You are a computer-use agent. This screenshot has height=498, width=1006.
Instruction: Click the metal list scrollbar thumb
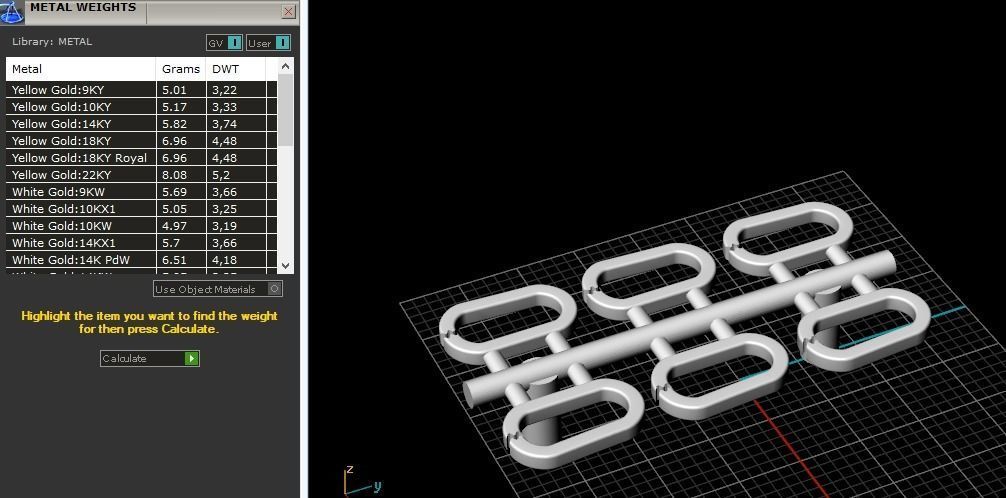(x=286, y=109)
